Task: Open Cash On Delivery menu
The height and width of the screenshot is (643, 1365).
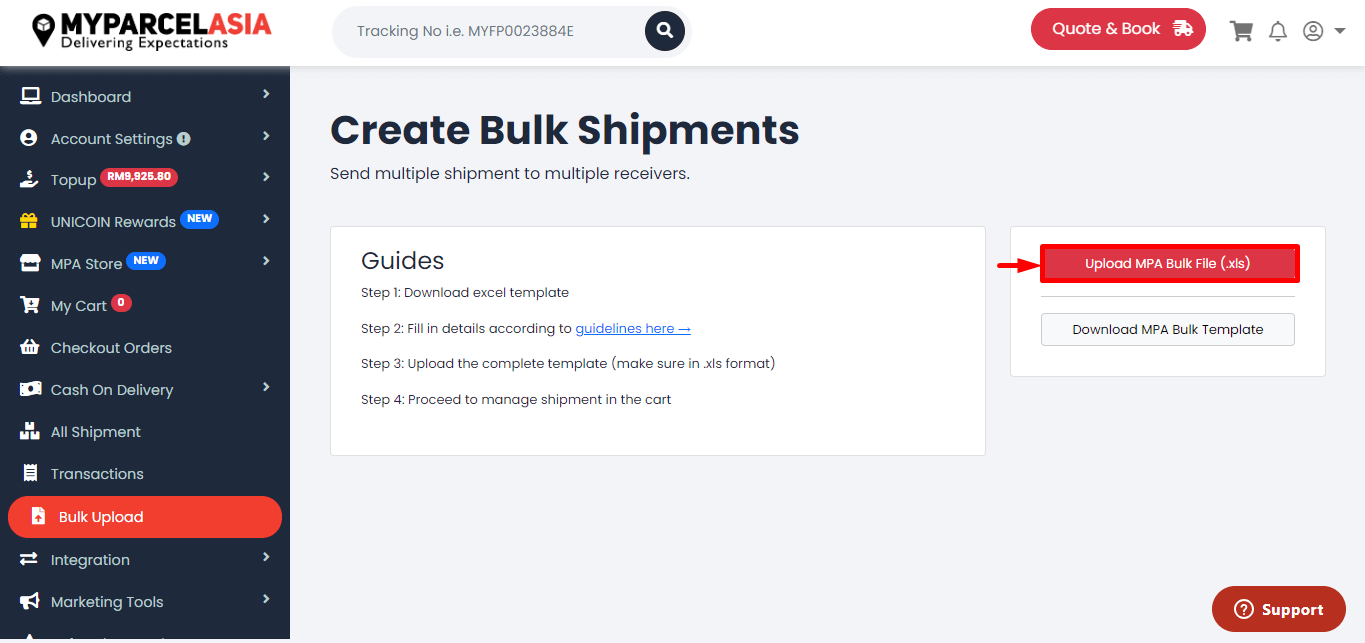Action: click(x=112, y=390)
